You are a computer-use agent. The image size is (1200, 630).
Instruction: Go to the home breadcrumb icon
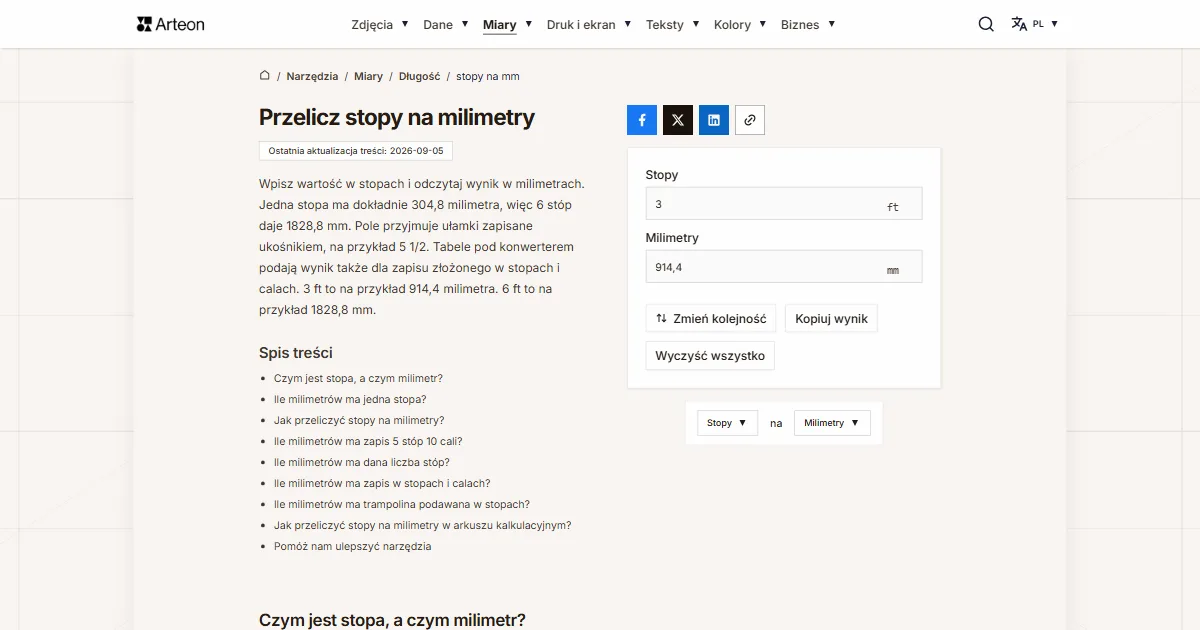(265, 76)
